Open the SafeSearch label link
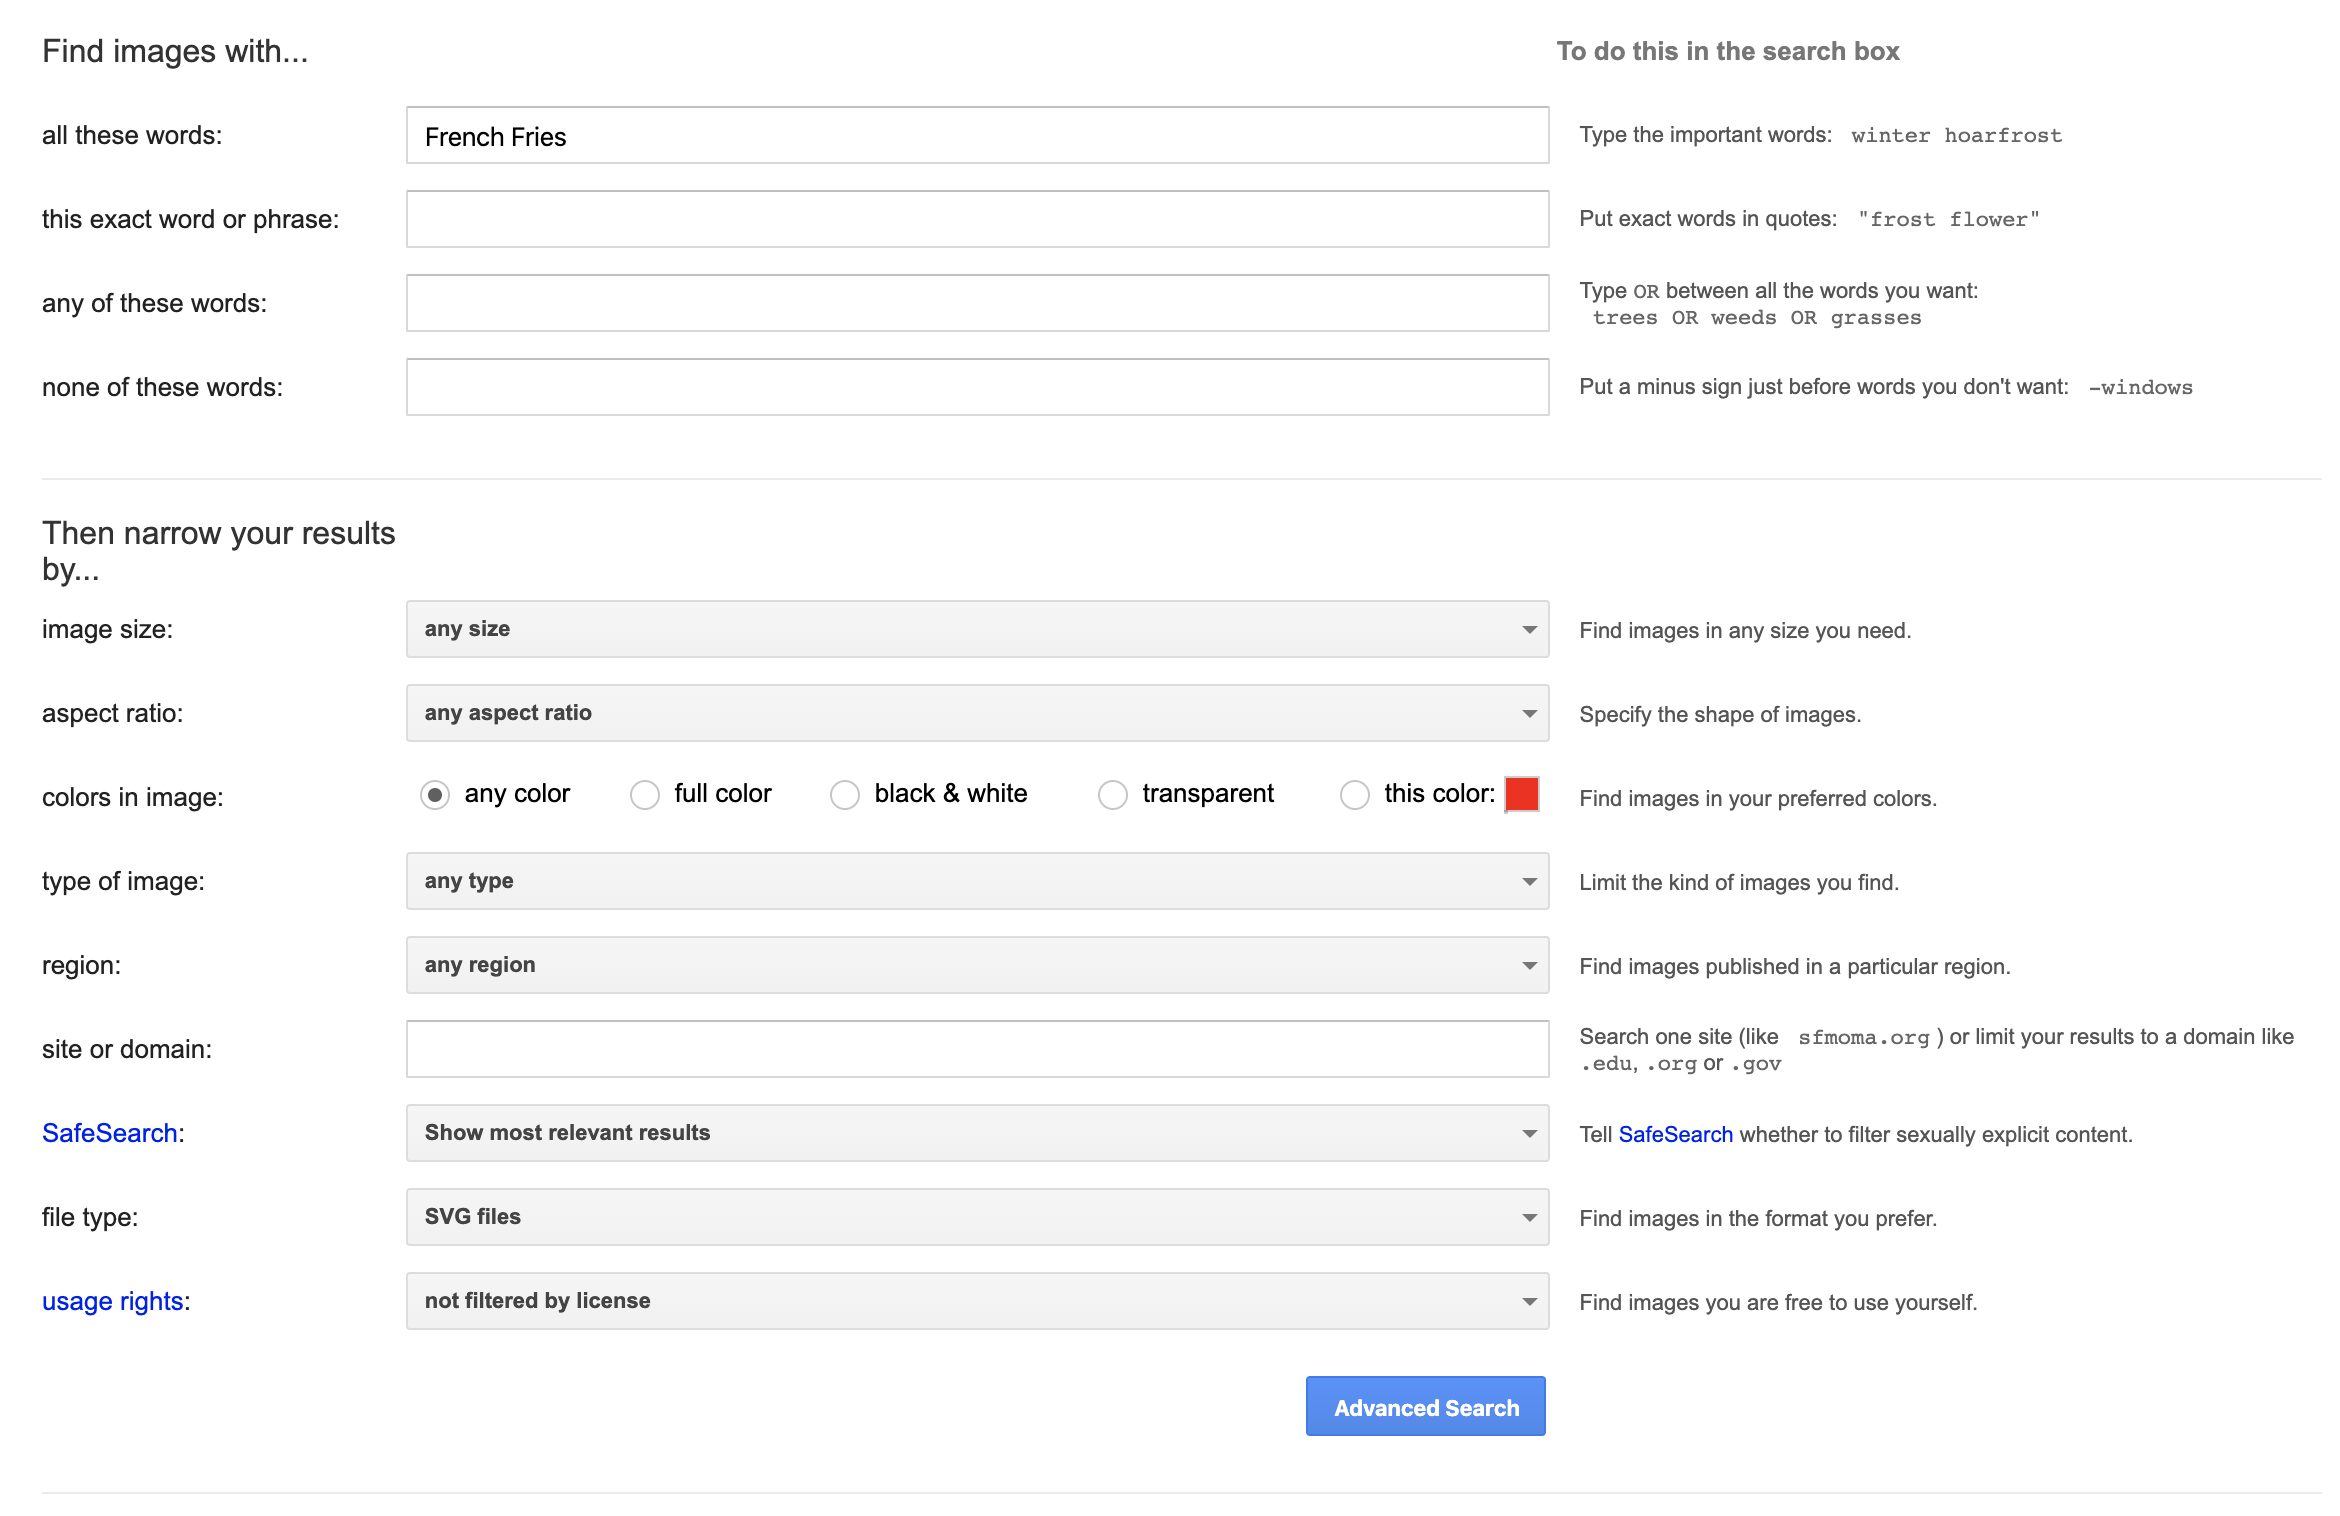 [x=110, y=1133]
